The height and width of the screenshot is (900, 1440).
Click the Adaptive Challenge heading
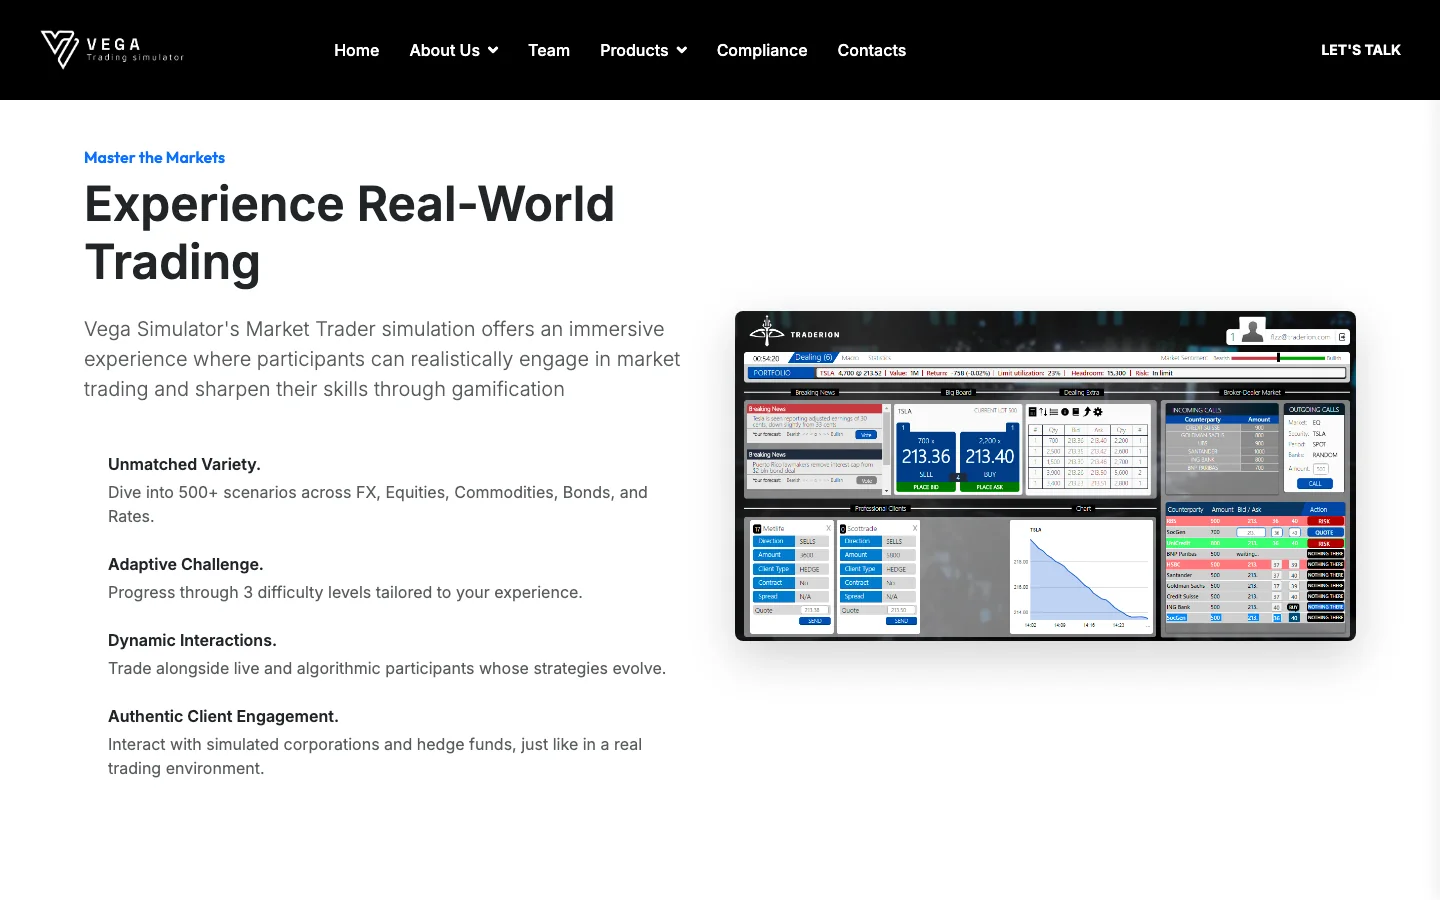pos(186,564)
